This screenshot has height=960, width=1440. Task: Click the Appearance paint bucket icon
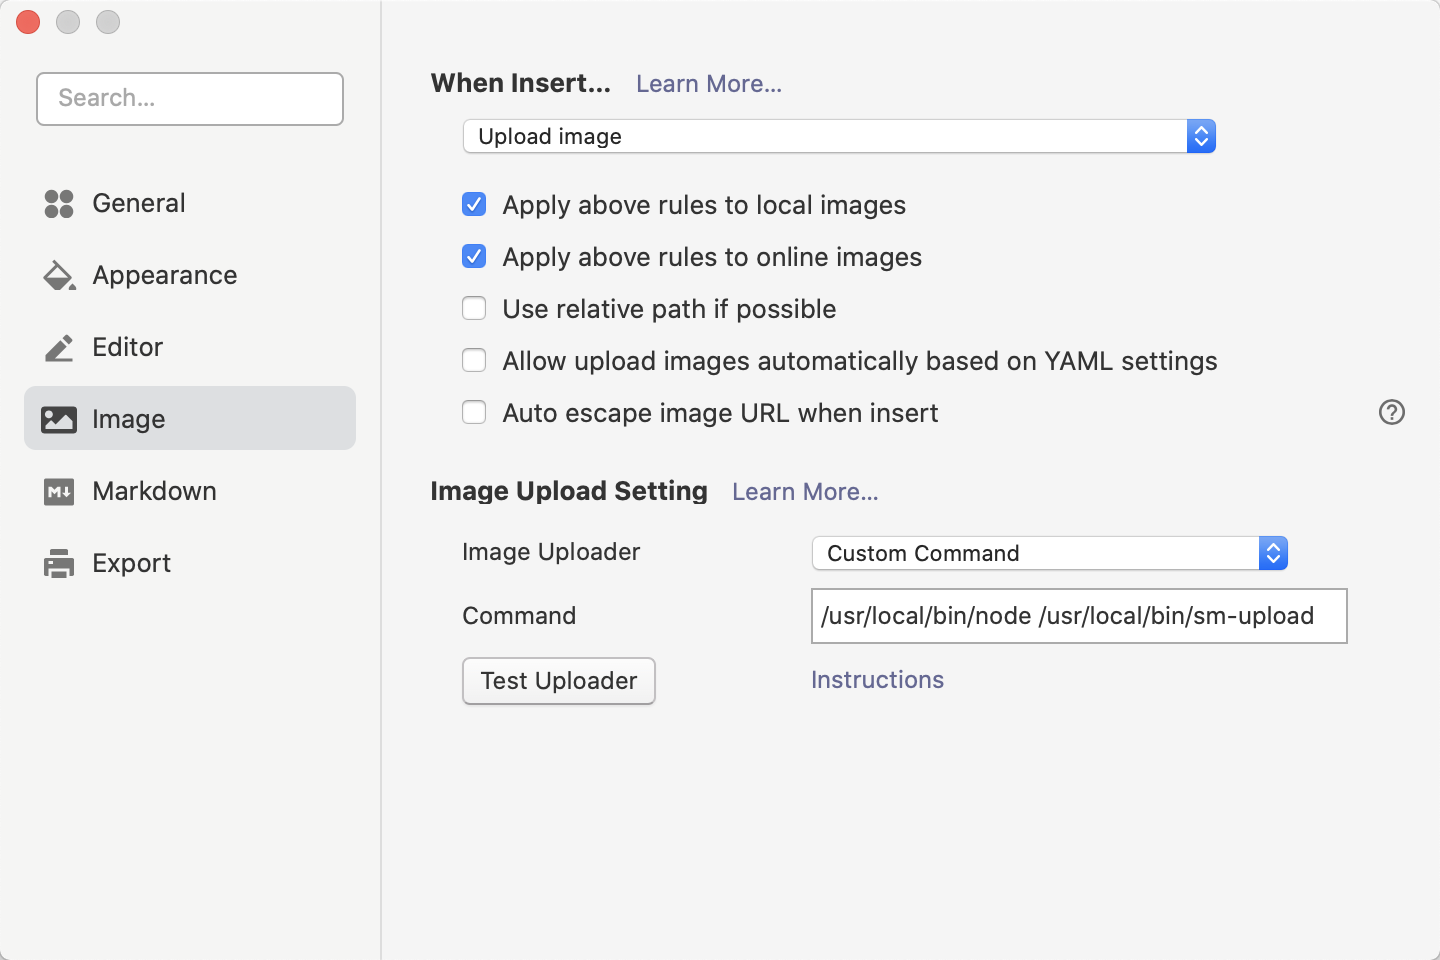[59, 276]
